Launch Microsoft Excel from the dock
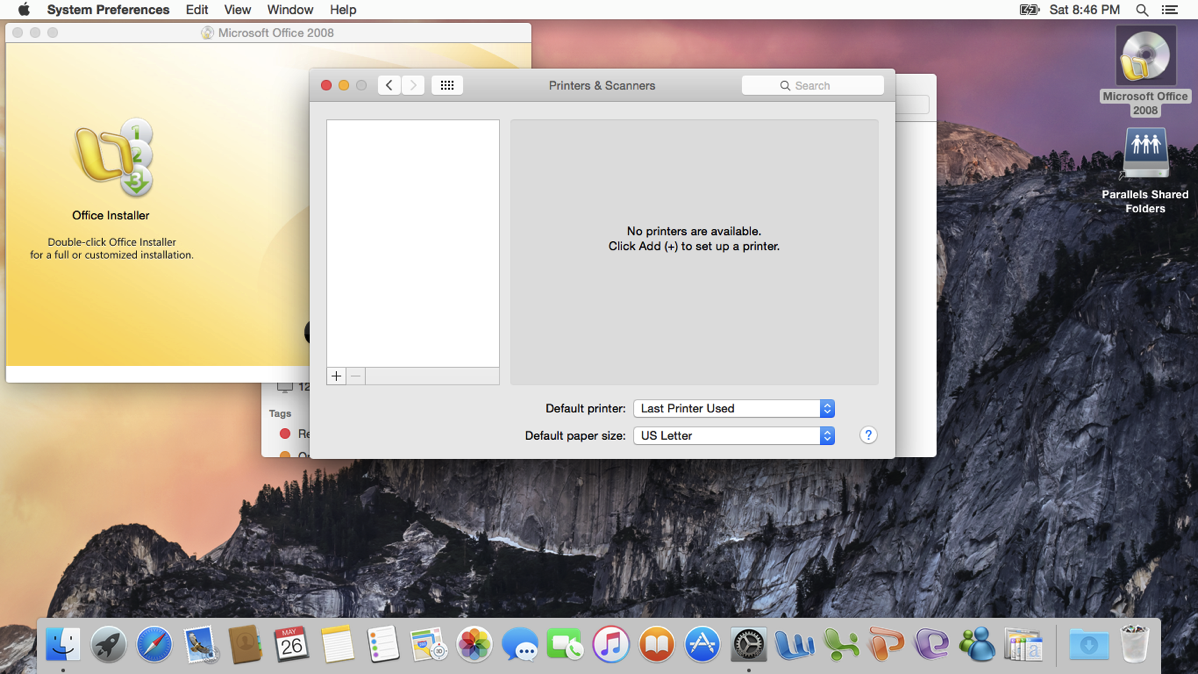The width and height of the screenshot is (1198, 674). (840, 644)
